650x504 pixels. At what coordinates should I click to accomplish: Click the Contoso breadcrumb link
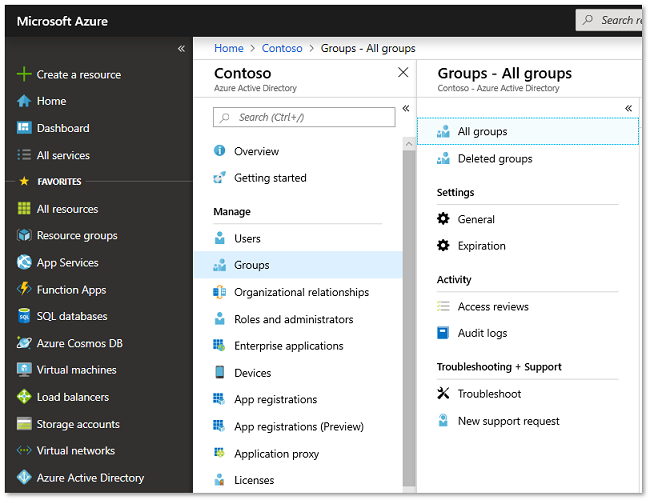(282, 48)
